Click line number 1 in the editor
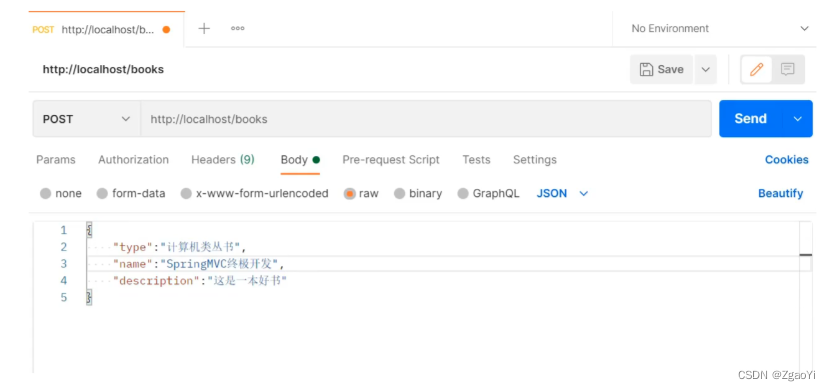 (x=64, y=230)
